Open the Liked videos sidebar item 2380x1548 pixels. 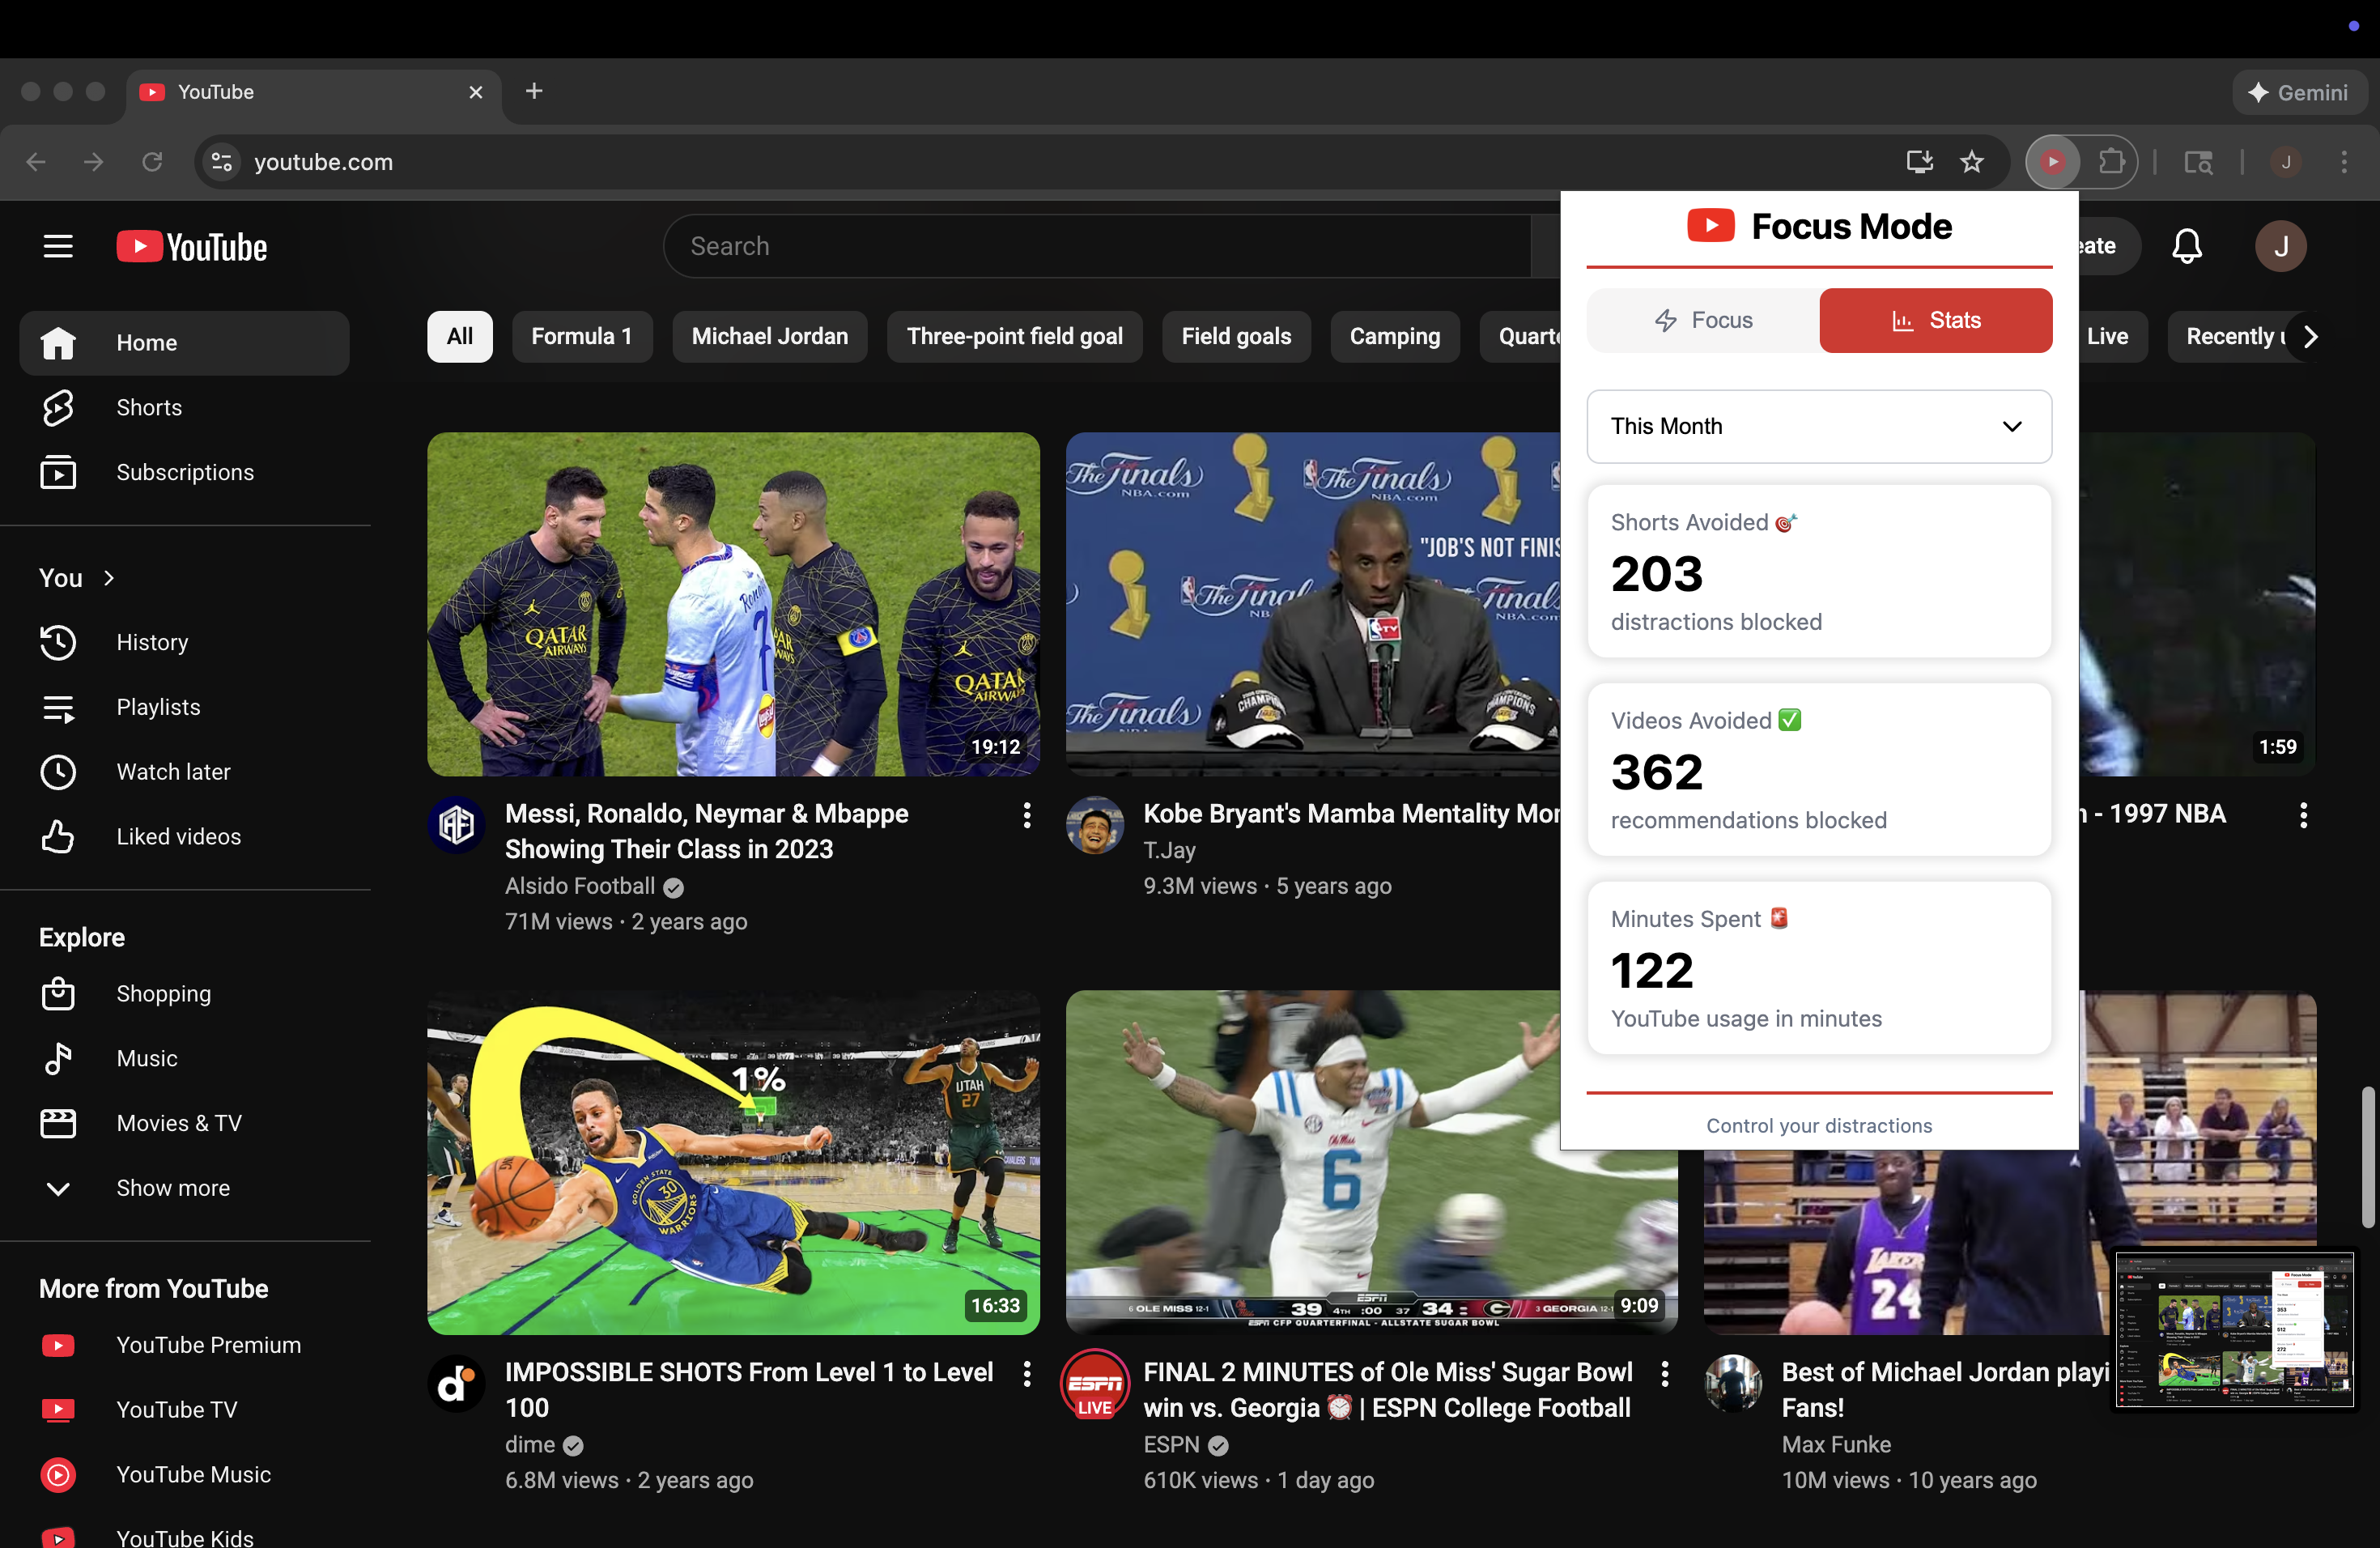(x=177, y=836)
